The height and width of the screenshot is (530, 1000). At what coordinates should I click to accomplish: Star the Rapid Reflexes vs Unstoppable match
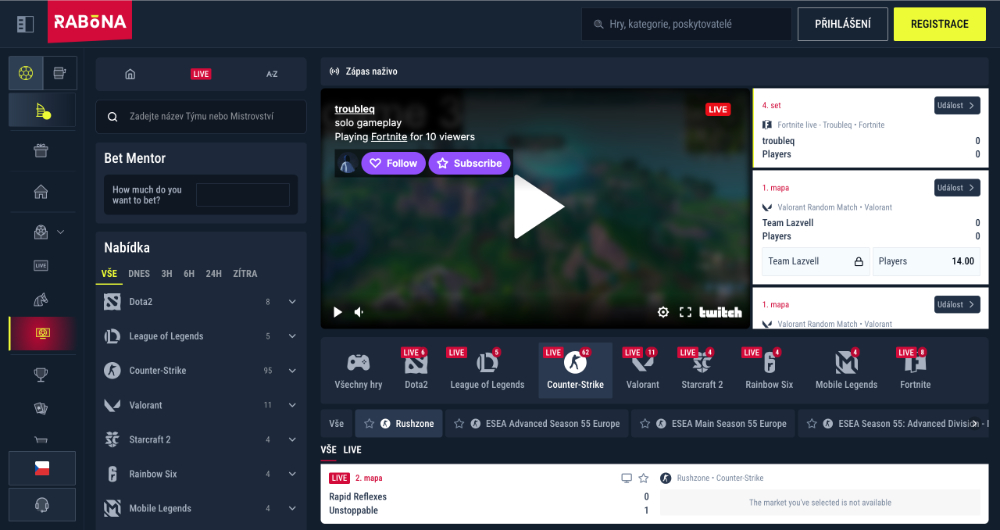pyautogui.click(x=643, y=478)
